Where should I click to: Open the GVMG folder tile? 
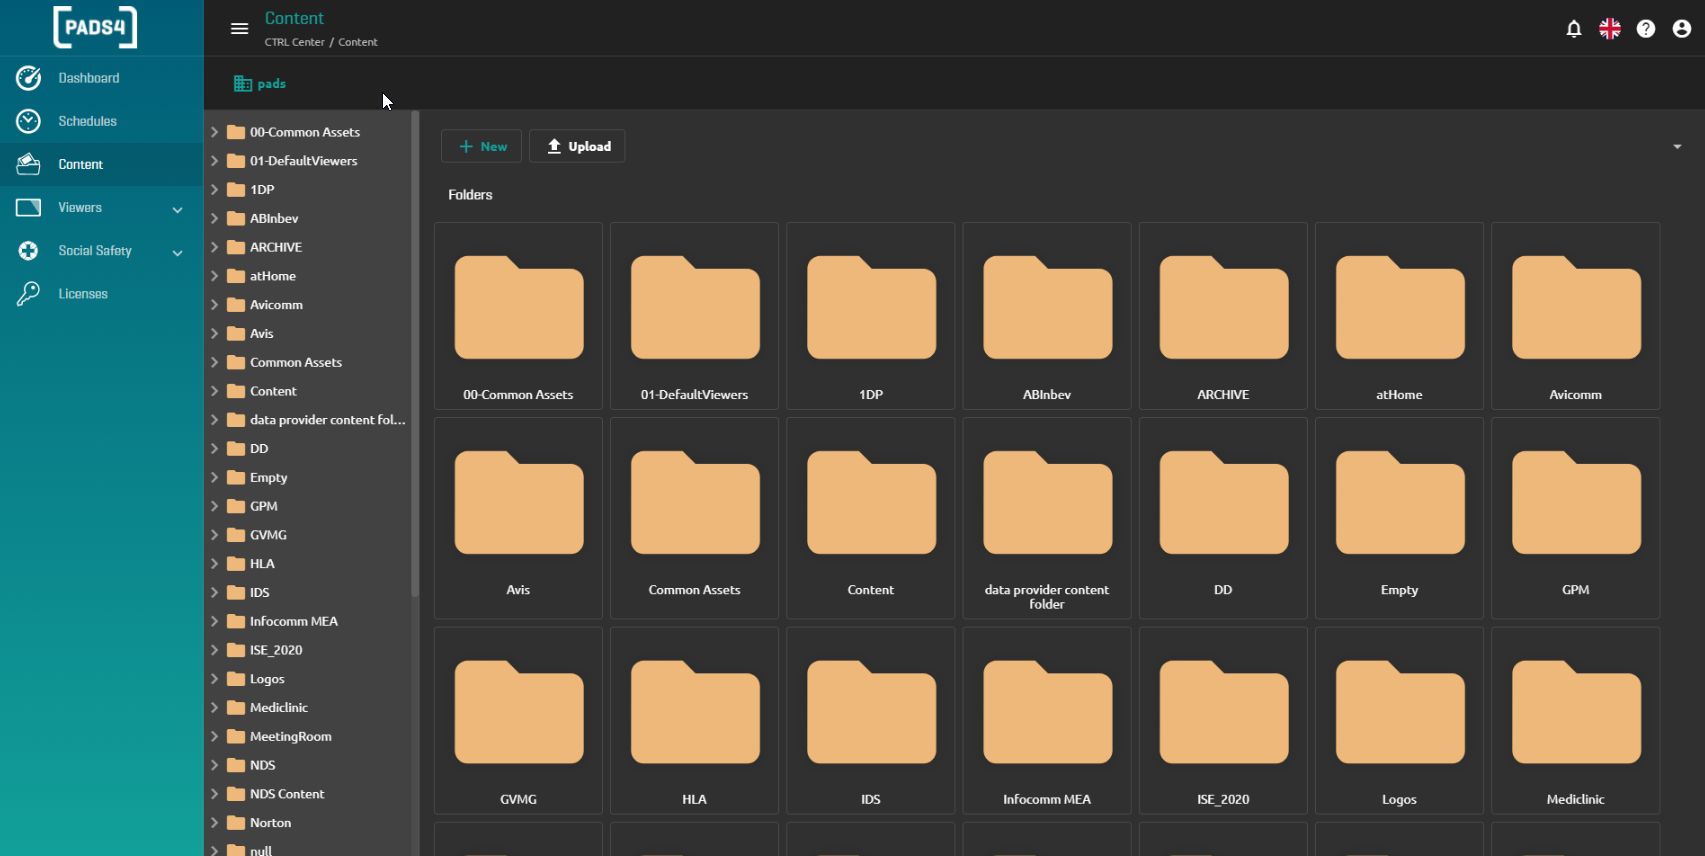[519, 721]
